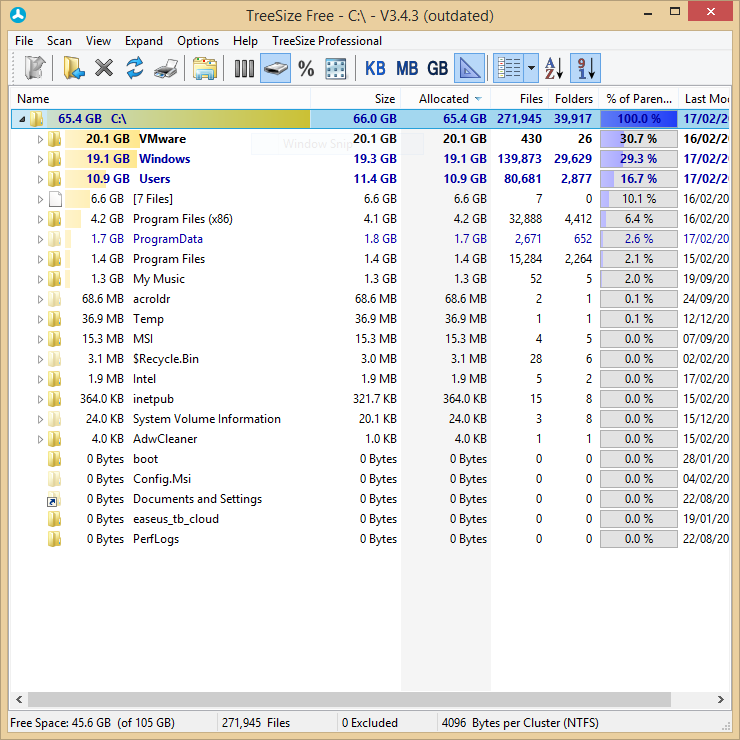Click the AdwCleaner folder name
The height and width of the screenshot is (740, 740).
click(x=165, y=439)
